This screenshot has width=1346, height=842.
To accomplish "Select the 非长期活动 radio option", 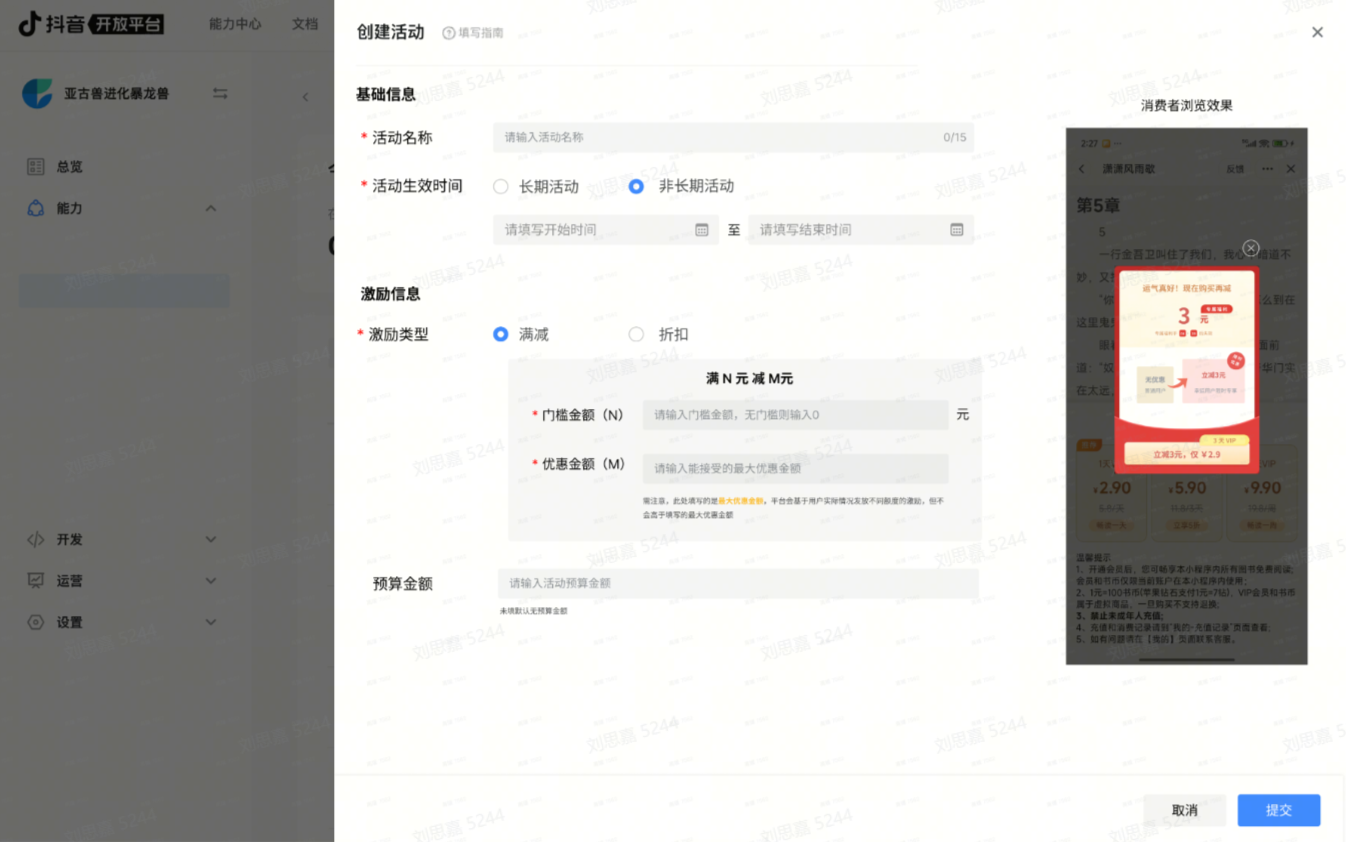I will [x=636, y=186].
